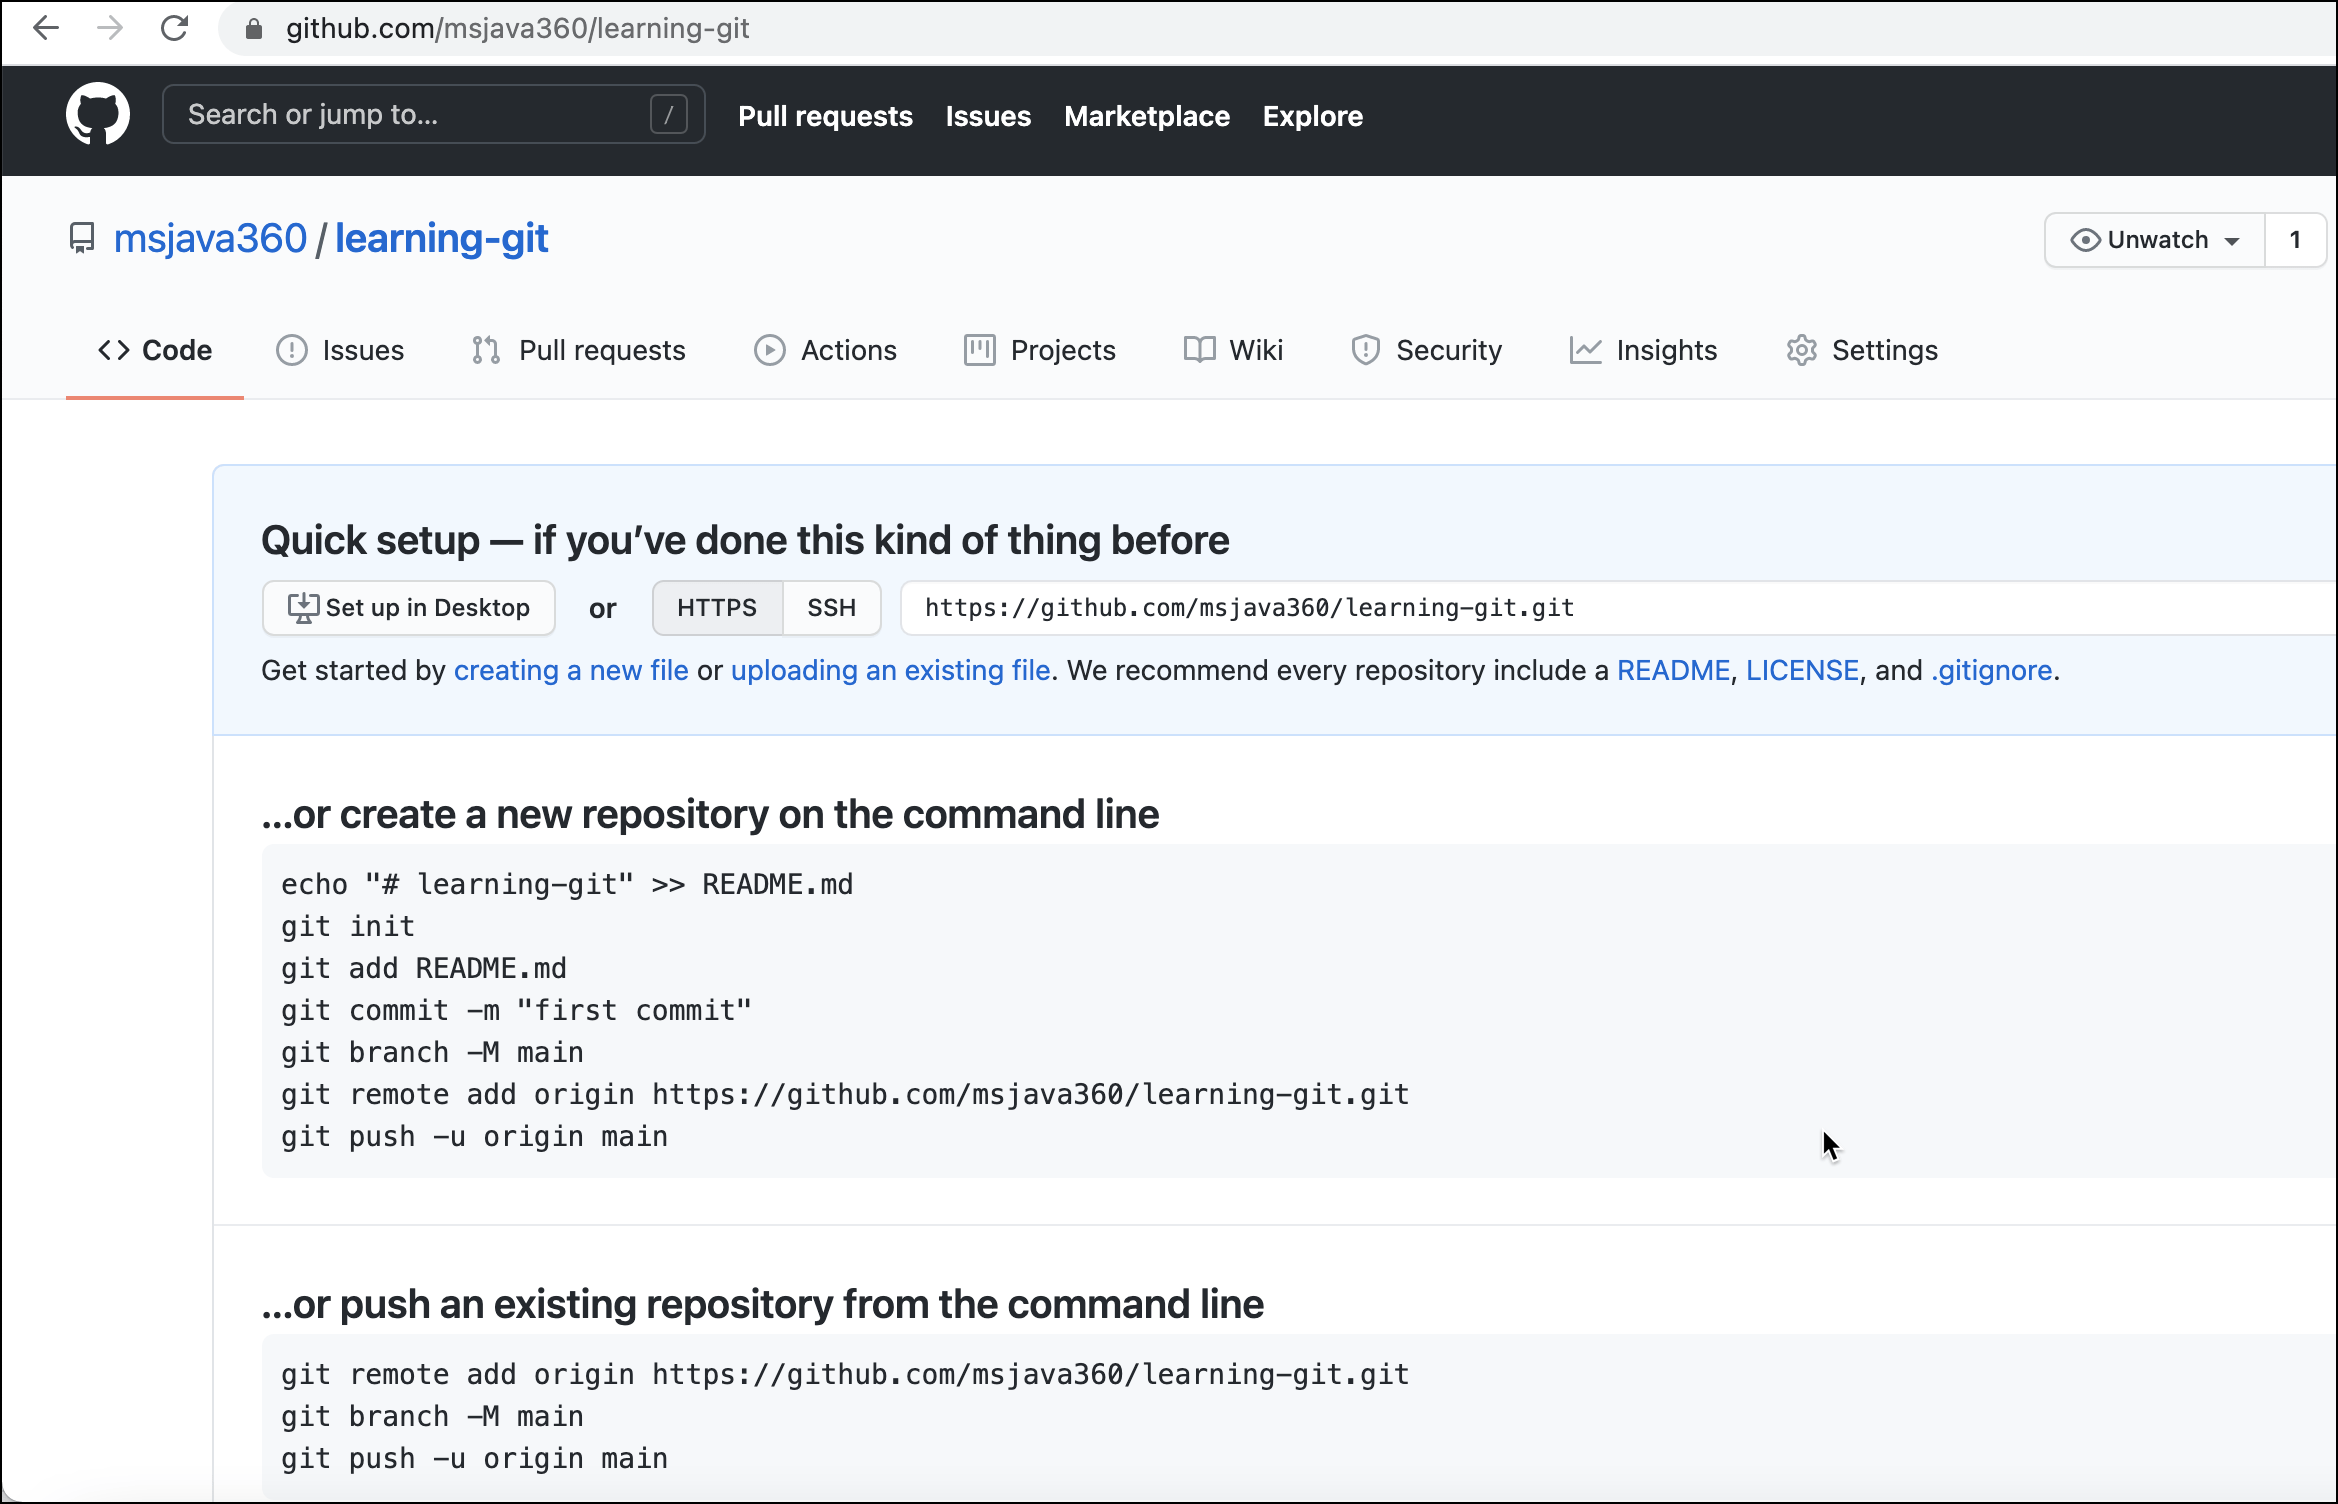
Task: Open Explore in header
Action: (1312, 116)
